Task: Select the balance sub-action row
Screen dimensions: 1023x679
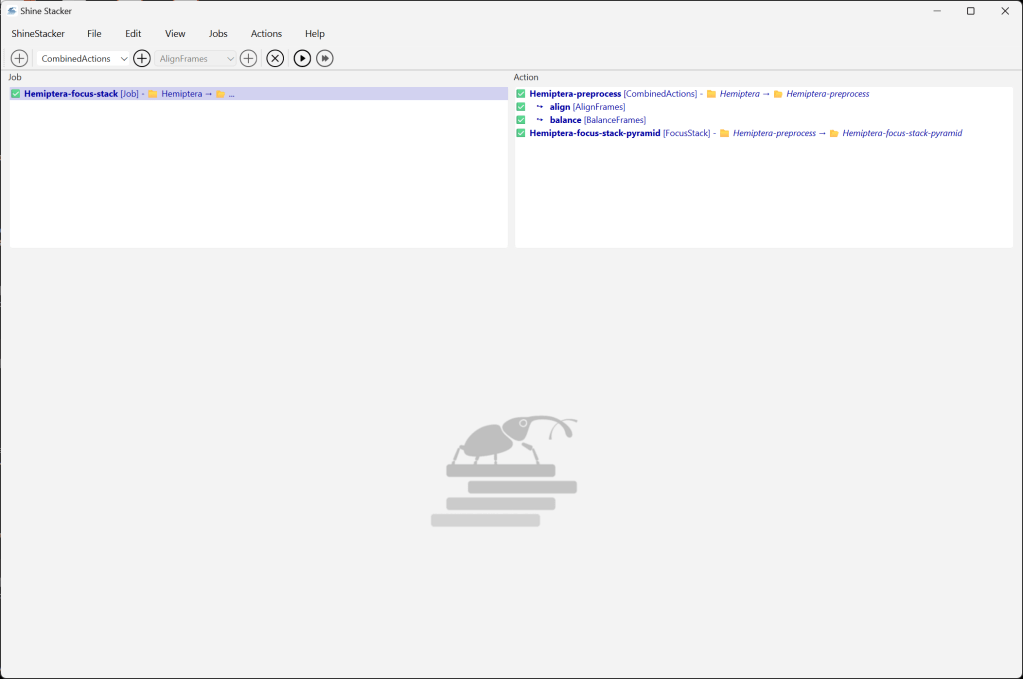Action: click(565, 120)
